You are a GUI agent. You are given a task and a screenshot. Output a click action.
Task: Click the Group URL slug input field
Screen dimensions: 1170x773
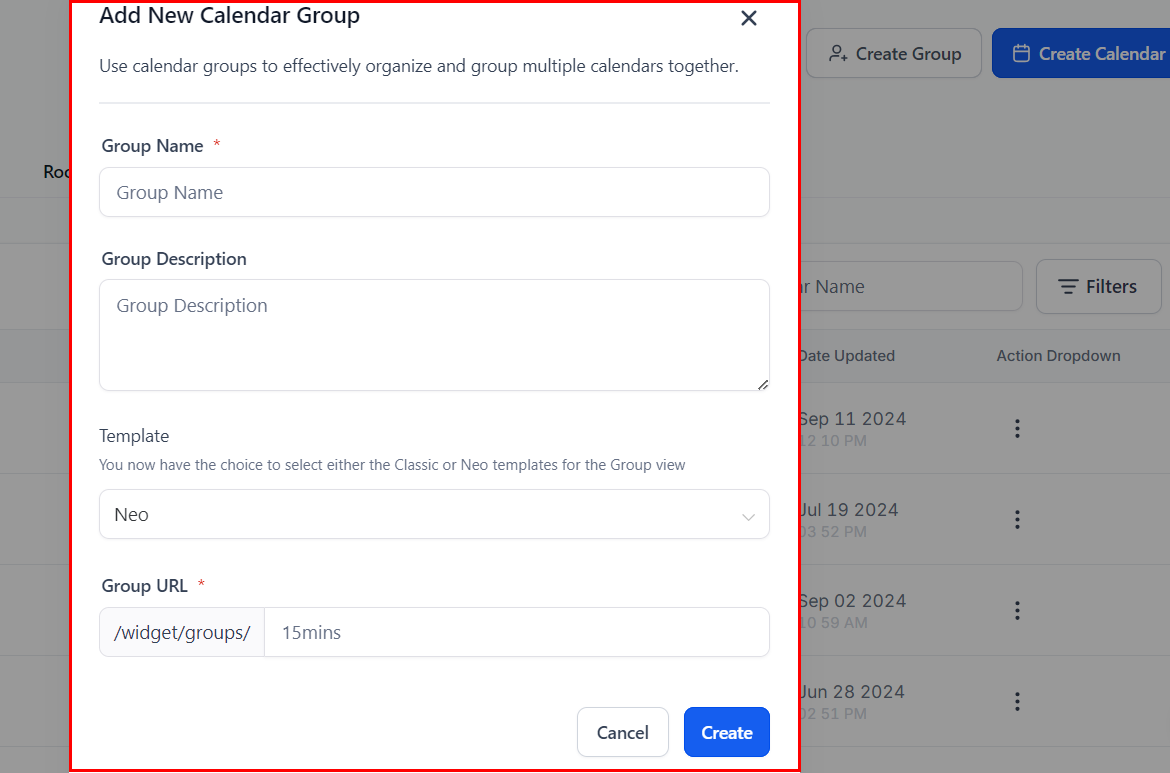tap(516, 632)
